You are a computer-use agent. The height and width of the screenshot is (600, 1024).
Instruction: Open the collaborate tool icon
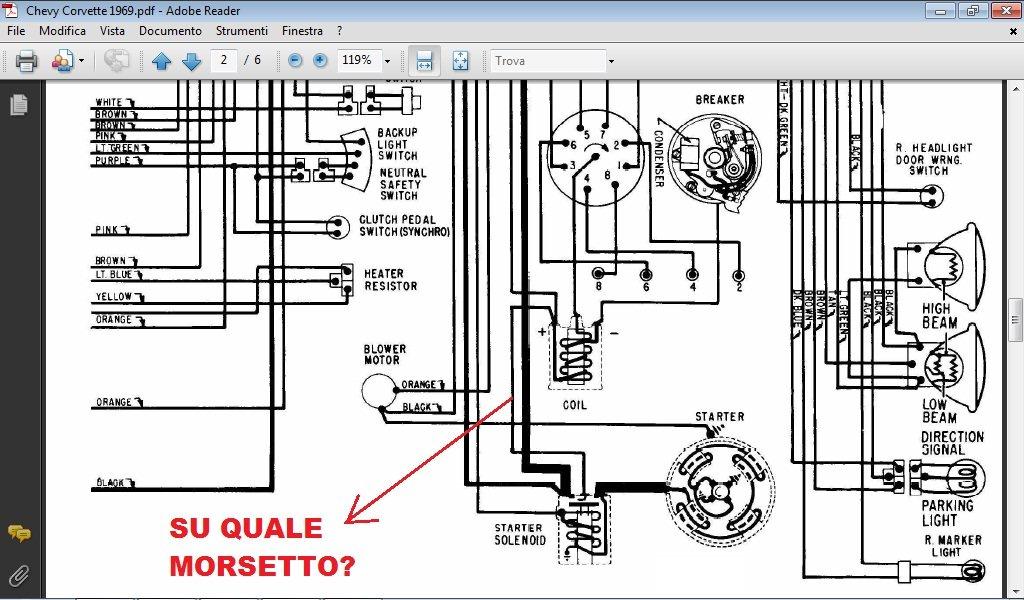tap(62, 61)
